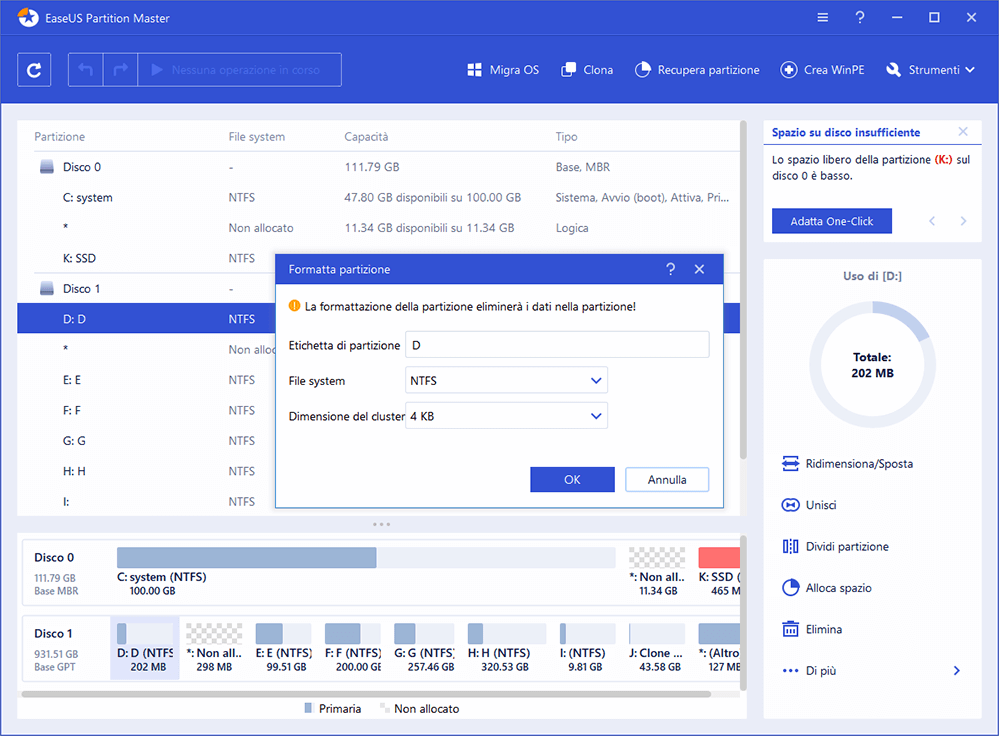The height and width of the screenshot is (737, 1000).
Task: Click the refresh icon in toolbar
Action: pyautogui.click(x=34, y=69)
